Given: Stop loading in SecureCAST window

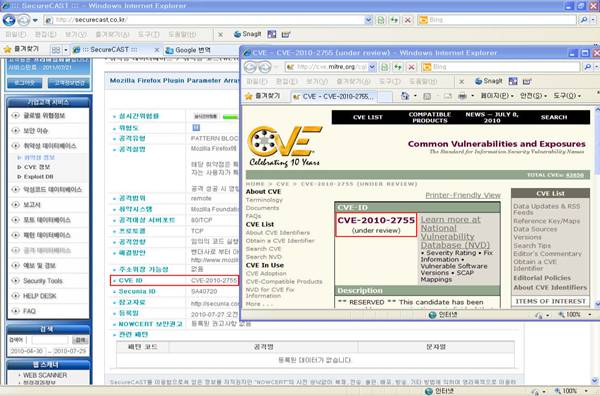Looking at the screenshot, I should 408,20.
